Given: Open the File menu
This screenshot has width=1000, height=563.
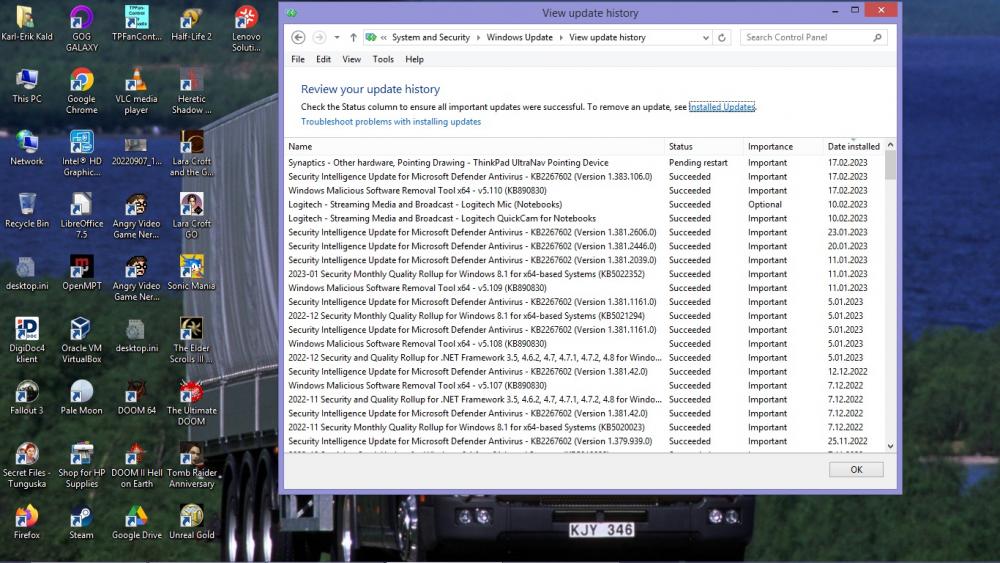Looking at the screenshot, I should click(298, 60).
